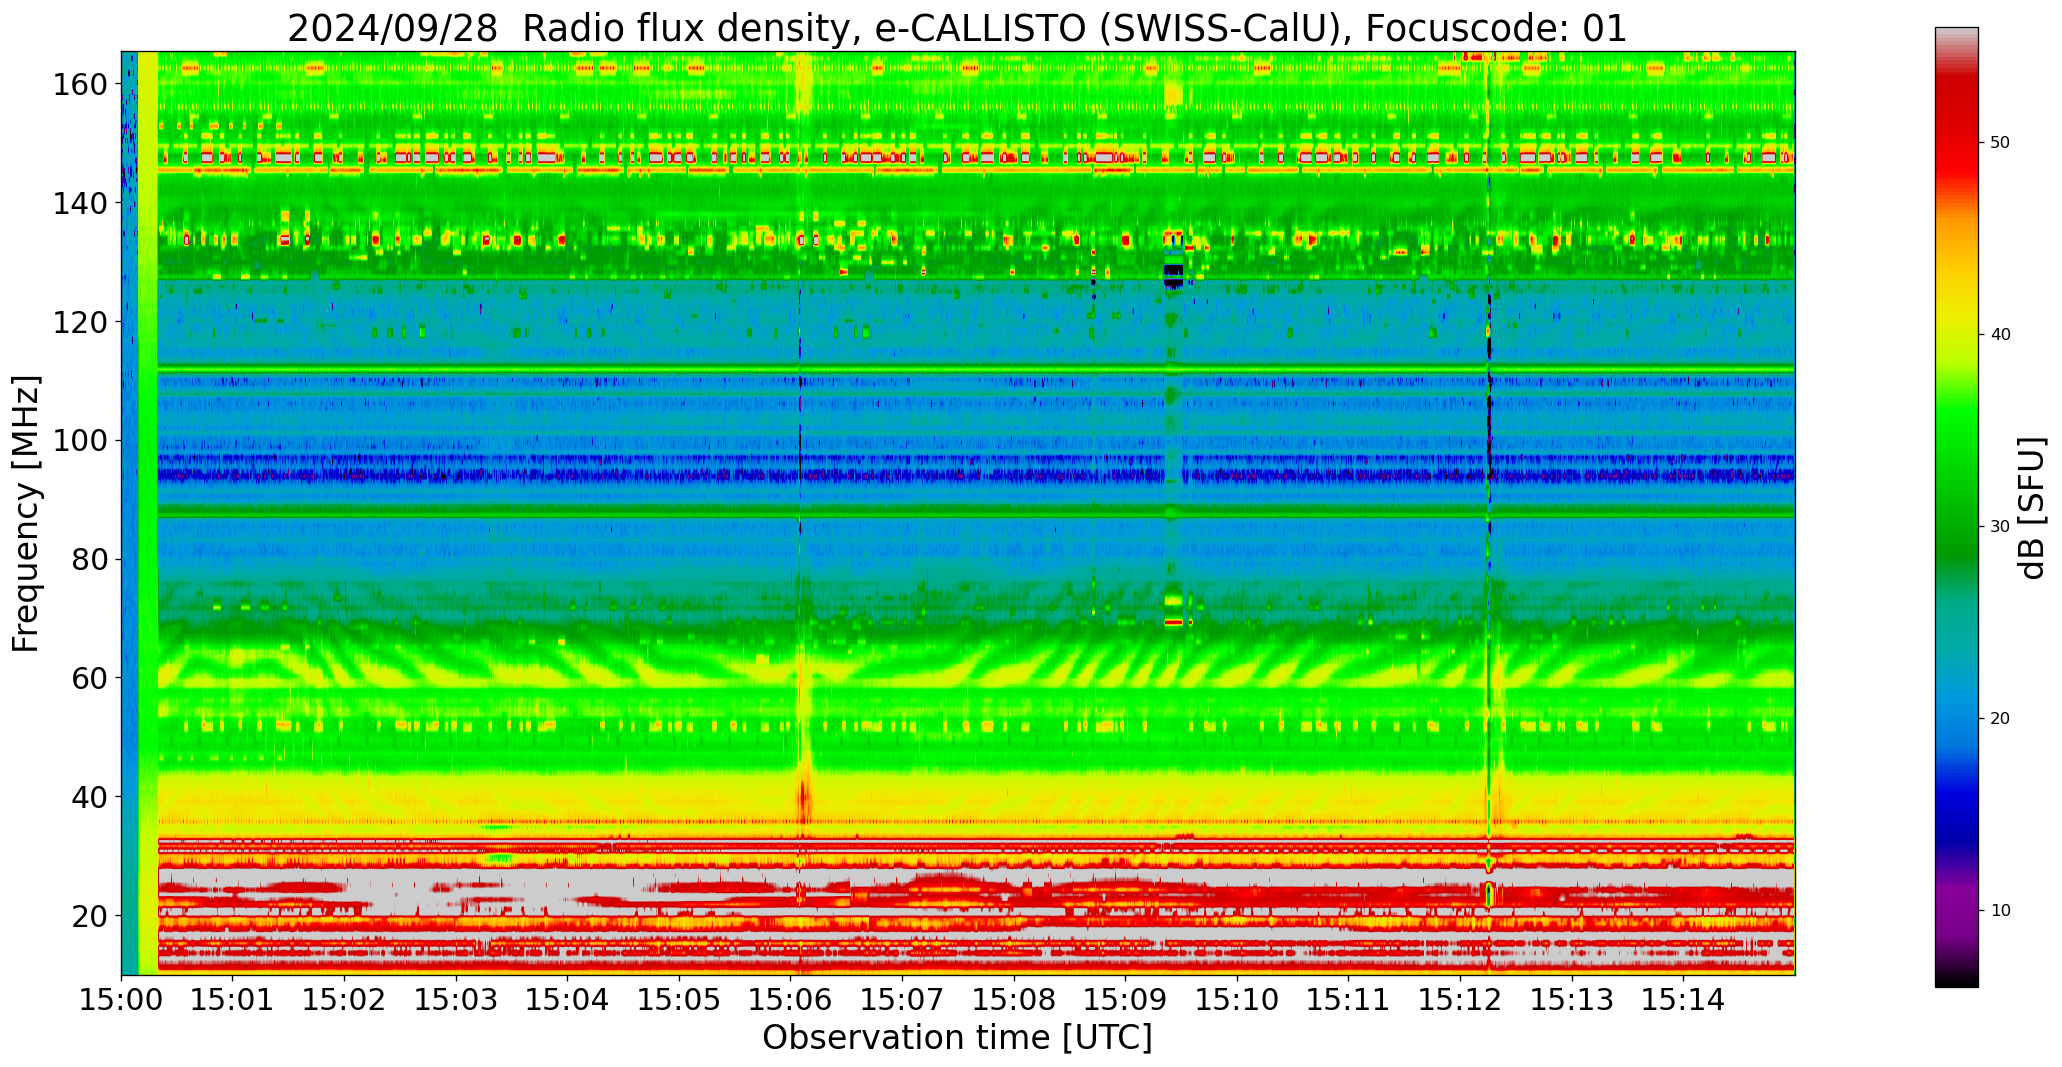Screen dimensions: 2062x1067
Task: Click the 15:05 time tick label
Action: [680, 999]
